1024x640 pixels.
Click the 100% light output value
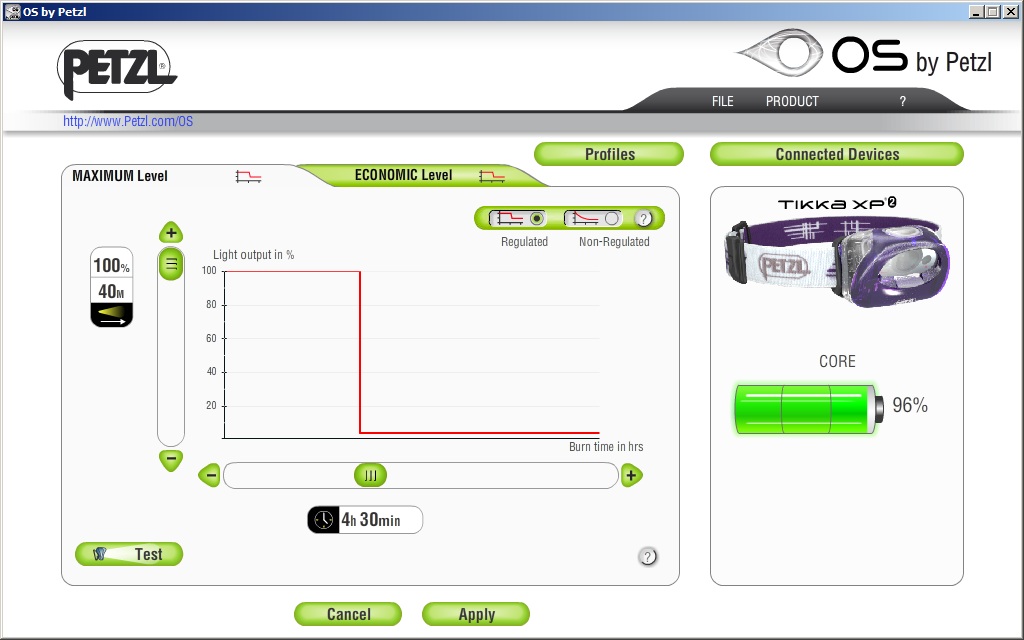112,265
